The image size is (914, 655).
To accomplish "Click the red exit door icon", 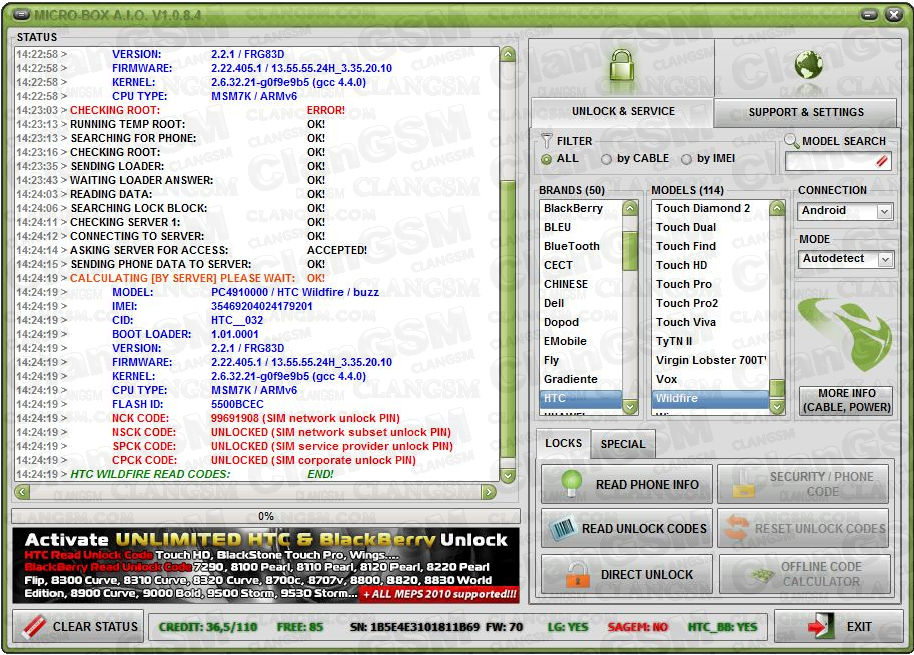I will point(821,626).
